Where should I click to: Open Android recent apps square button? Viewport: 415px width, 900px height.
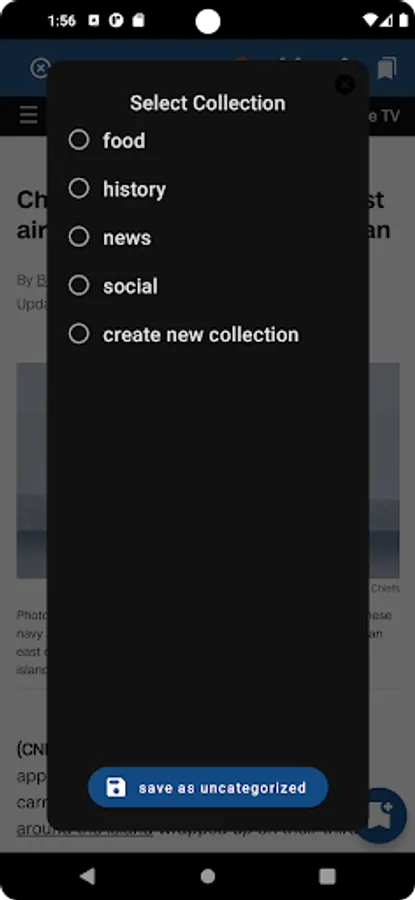pyautogui.click(x=327, y=876)
